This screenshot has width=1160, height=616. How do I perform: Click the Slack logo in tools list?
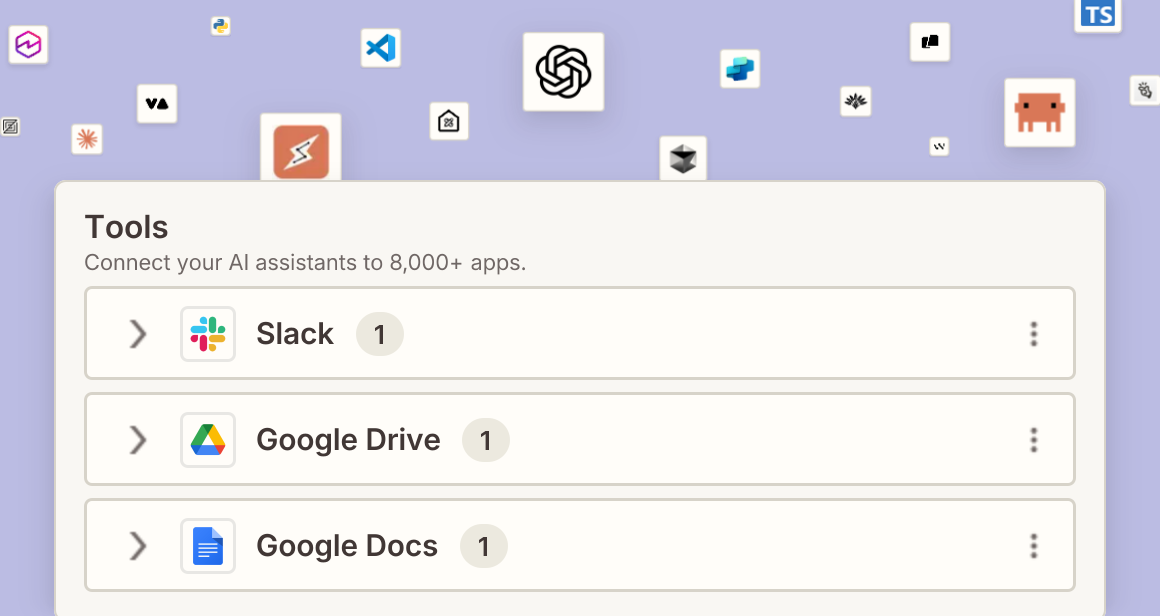(208, 334)
